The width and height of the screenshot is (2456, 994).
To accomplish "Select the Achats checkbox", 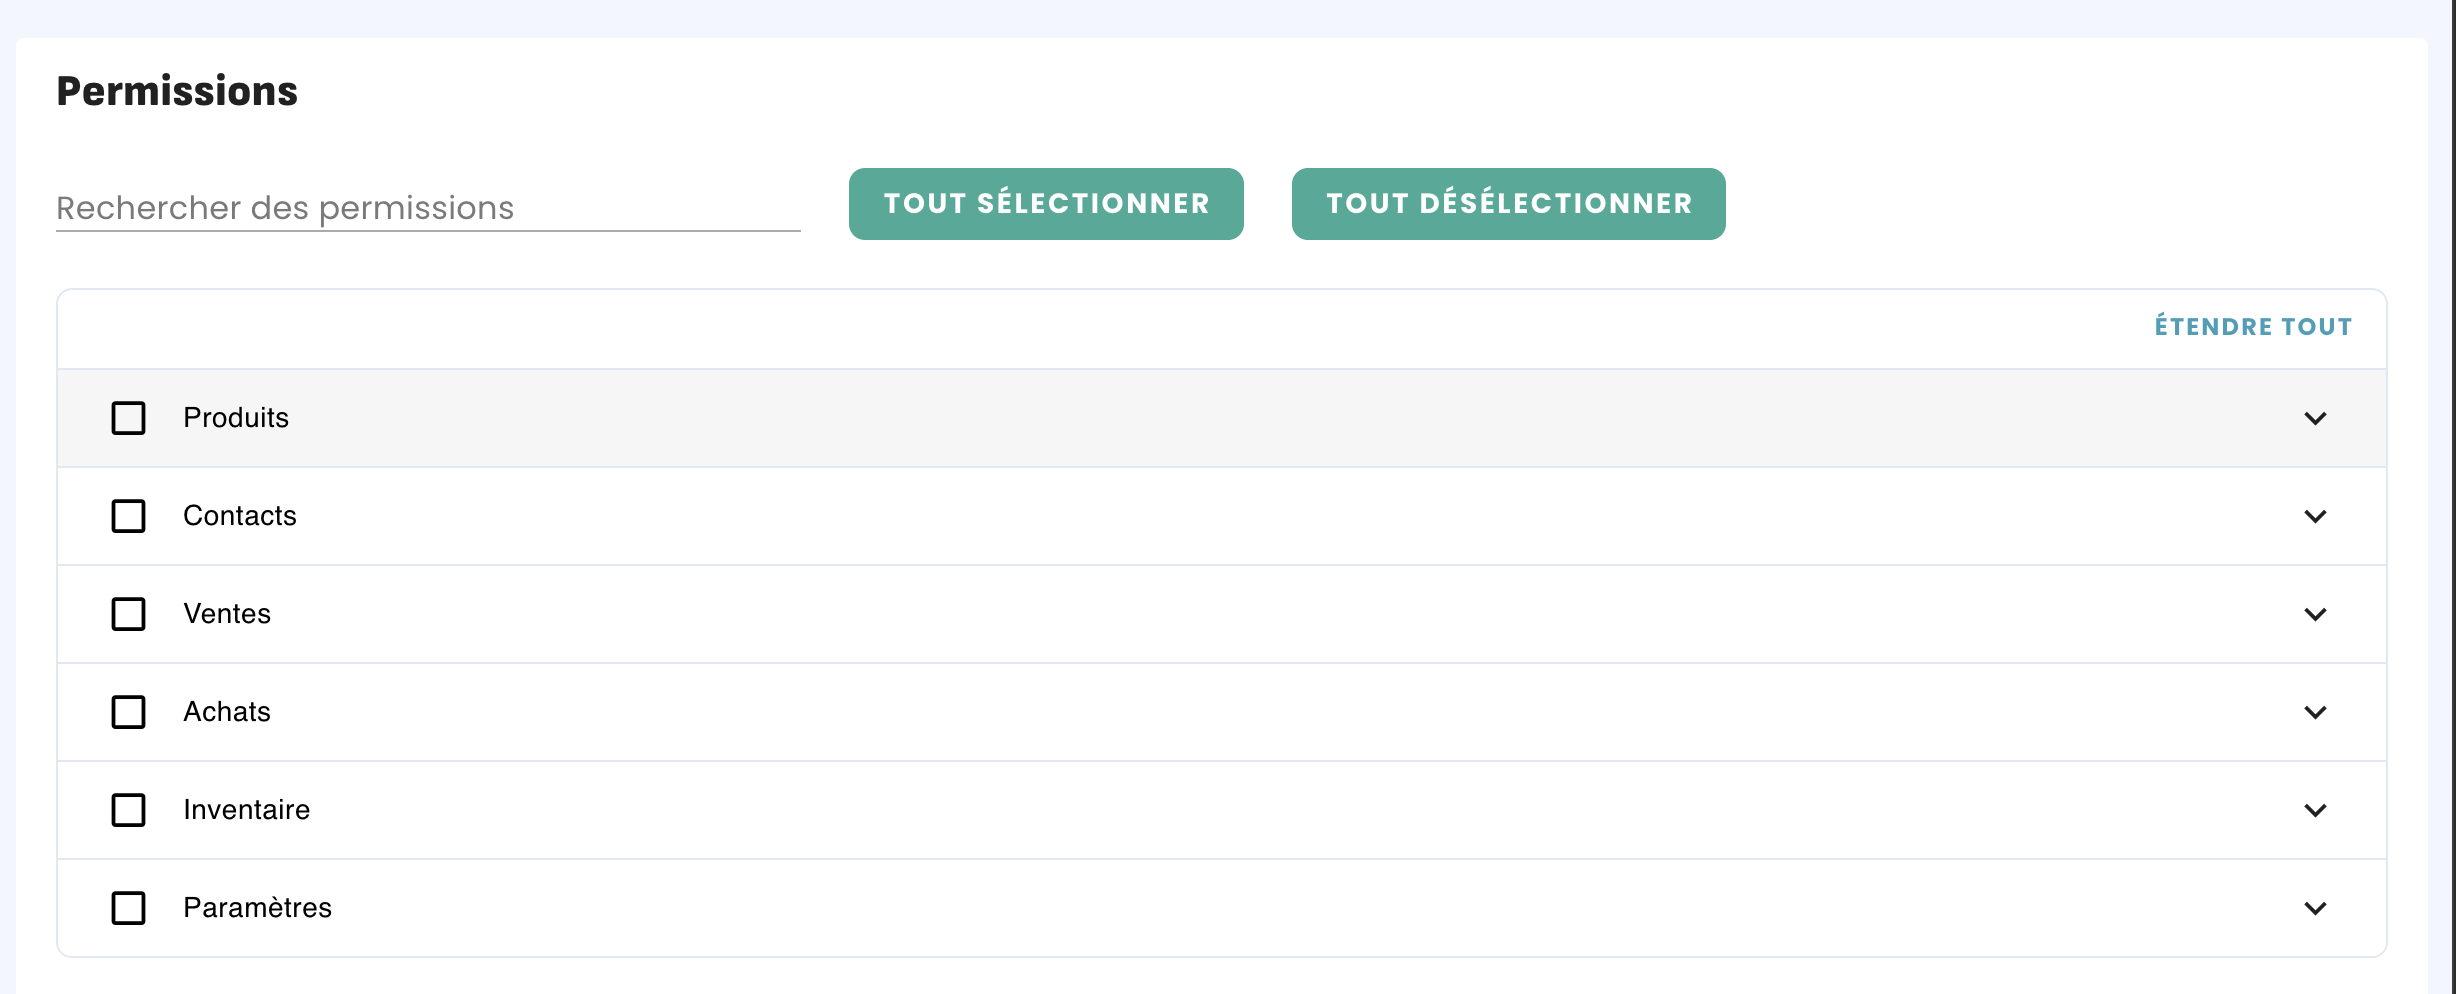I will pyautogui.click(x=128, y=712).
